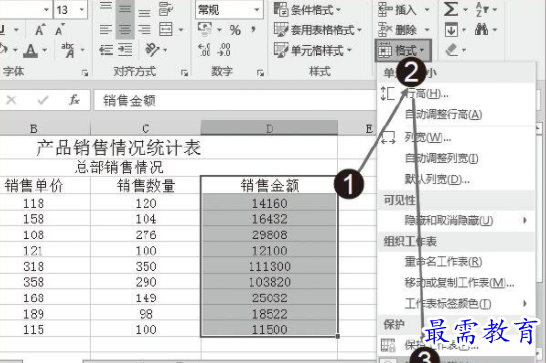Screen dimensions: 546x363
Task: Open the 字体 group dialog launcher
Action: pos(85,72)
